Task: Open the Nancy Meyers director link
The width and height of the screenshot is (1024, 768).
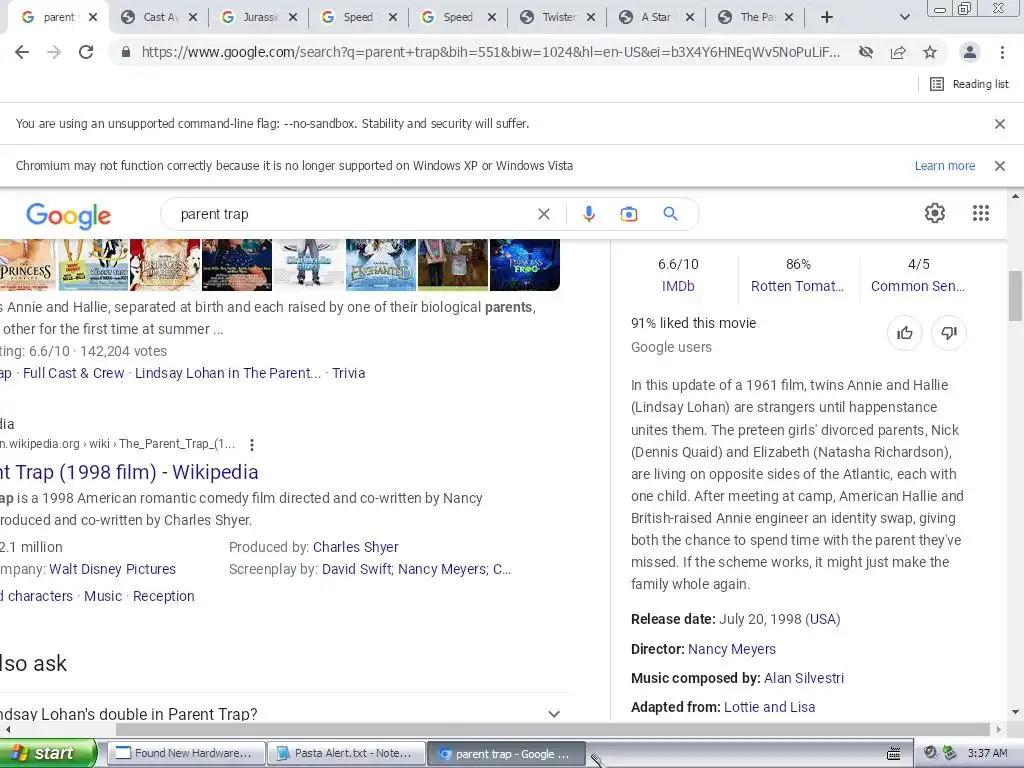Action: tap(731, 649)
